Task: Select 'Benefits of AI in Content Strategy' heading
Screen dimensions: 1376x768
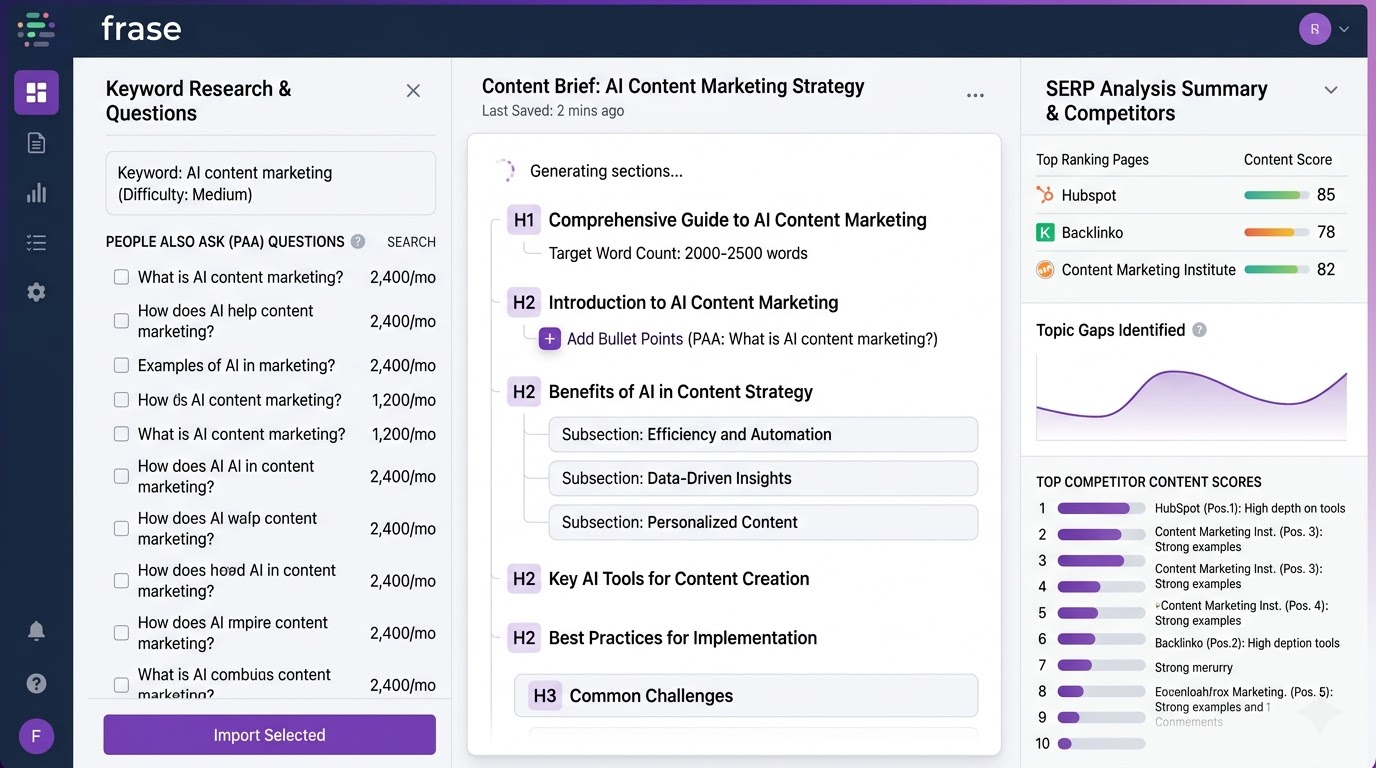Action: click(680, 392)
